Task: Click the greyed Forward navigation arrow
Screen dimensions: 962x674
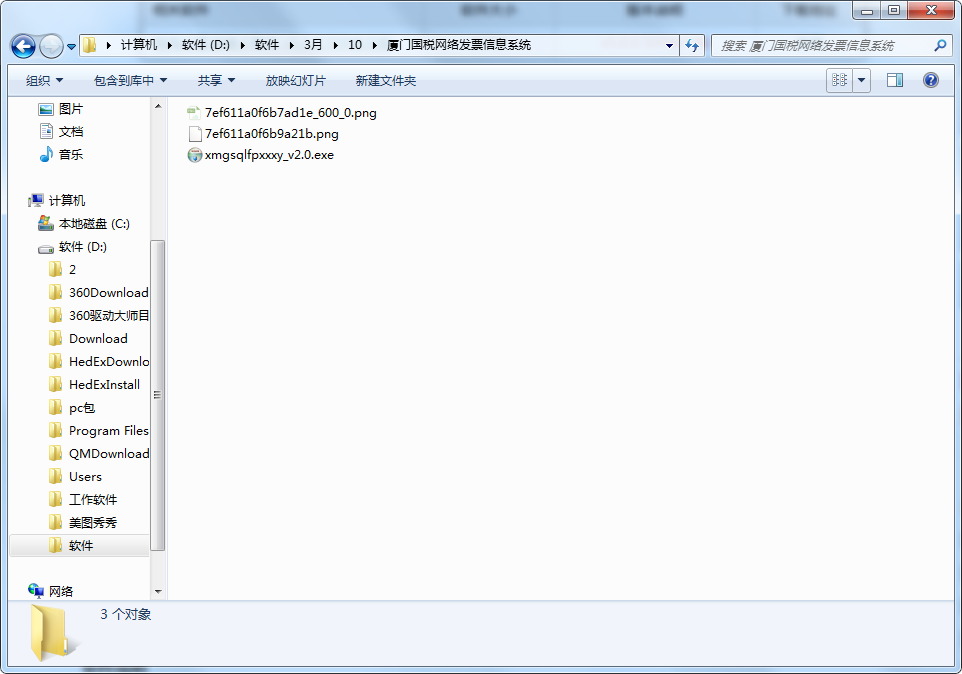Action: click(52, 46)
